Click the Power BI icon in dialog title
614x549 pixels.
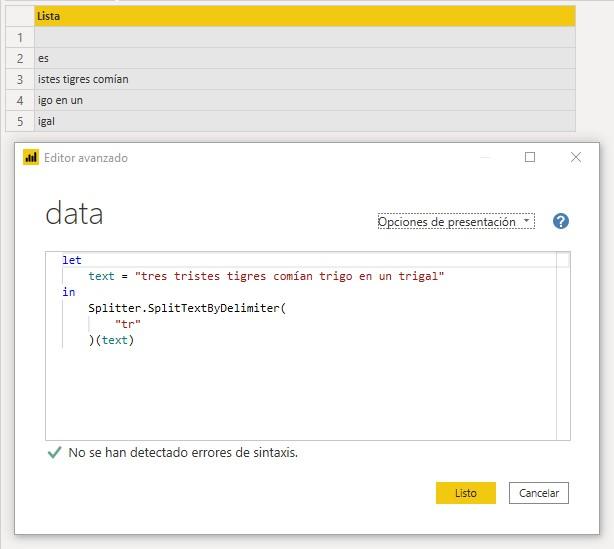[31, 157]
